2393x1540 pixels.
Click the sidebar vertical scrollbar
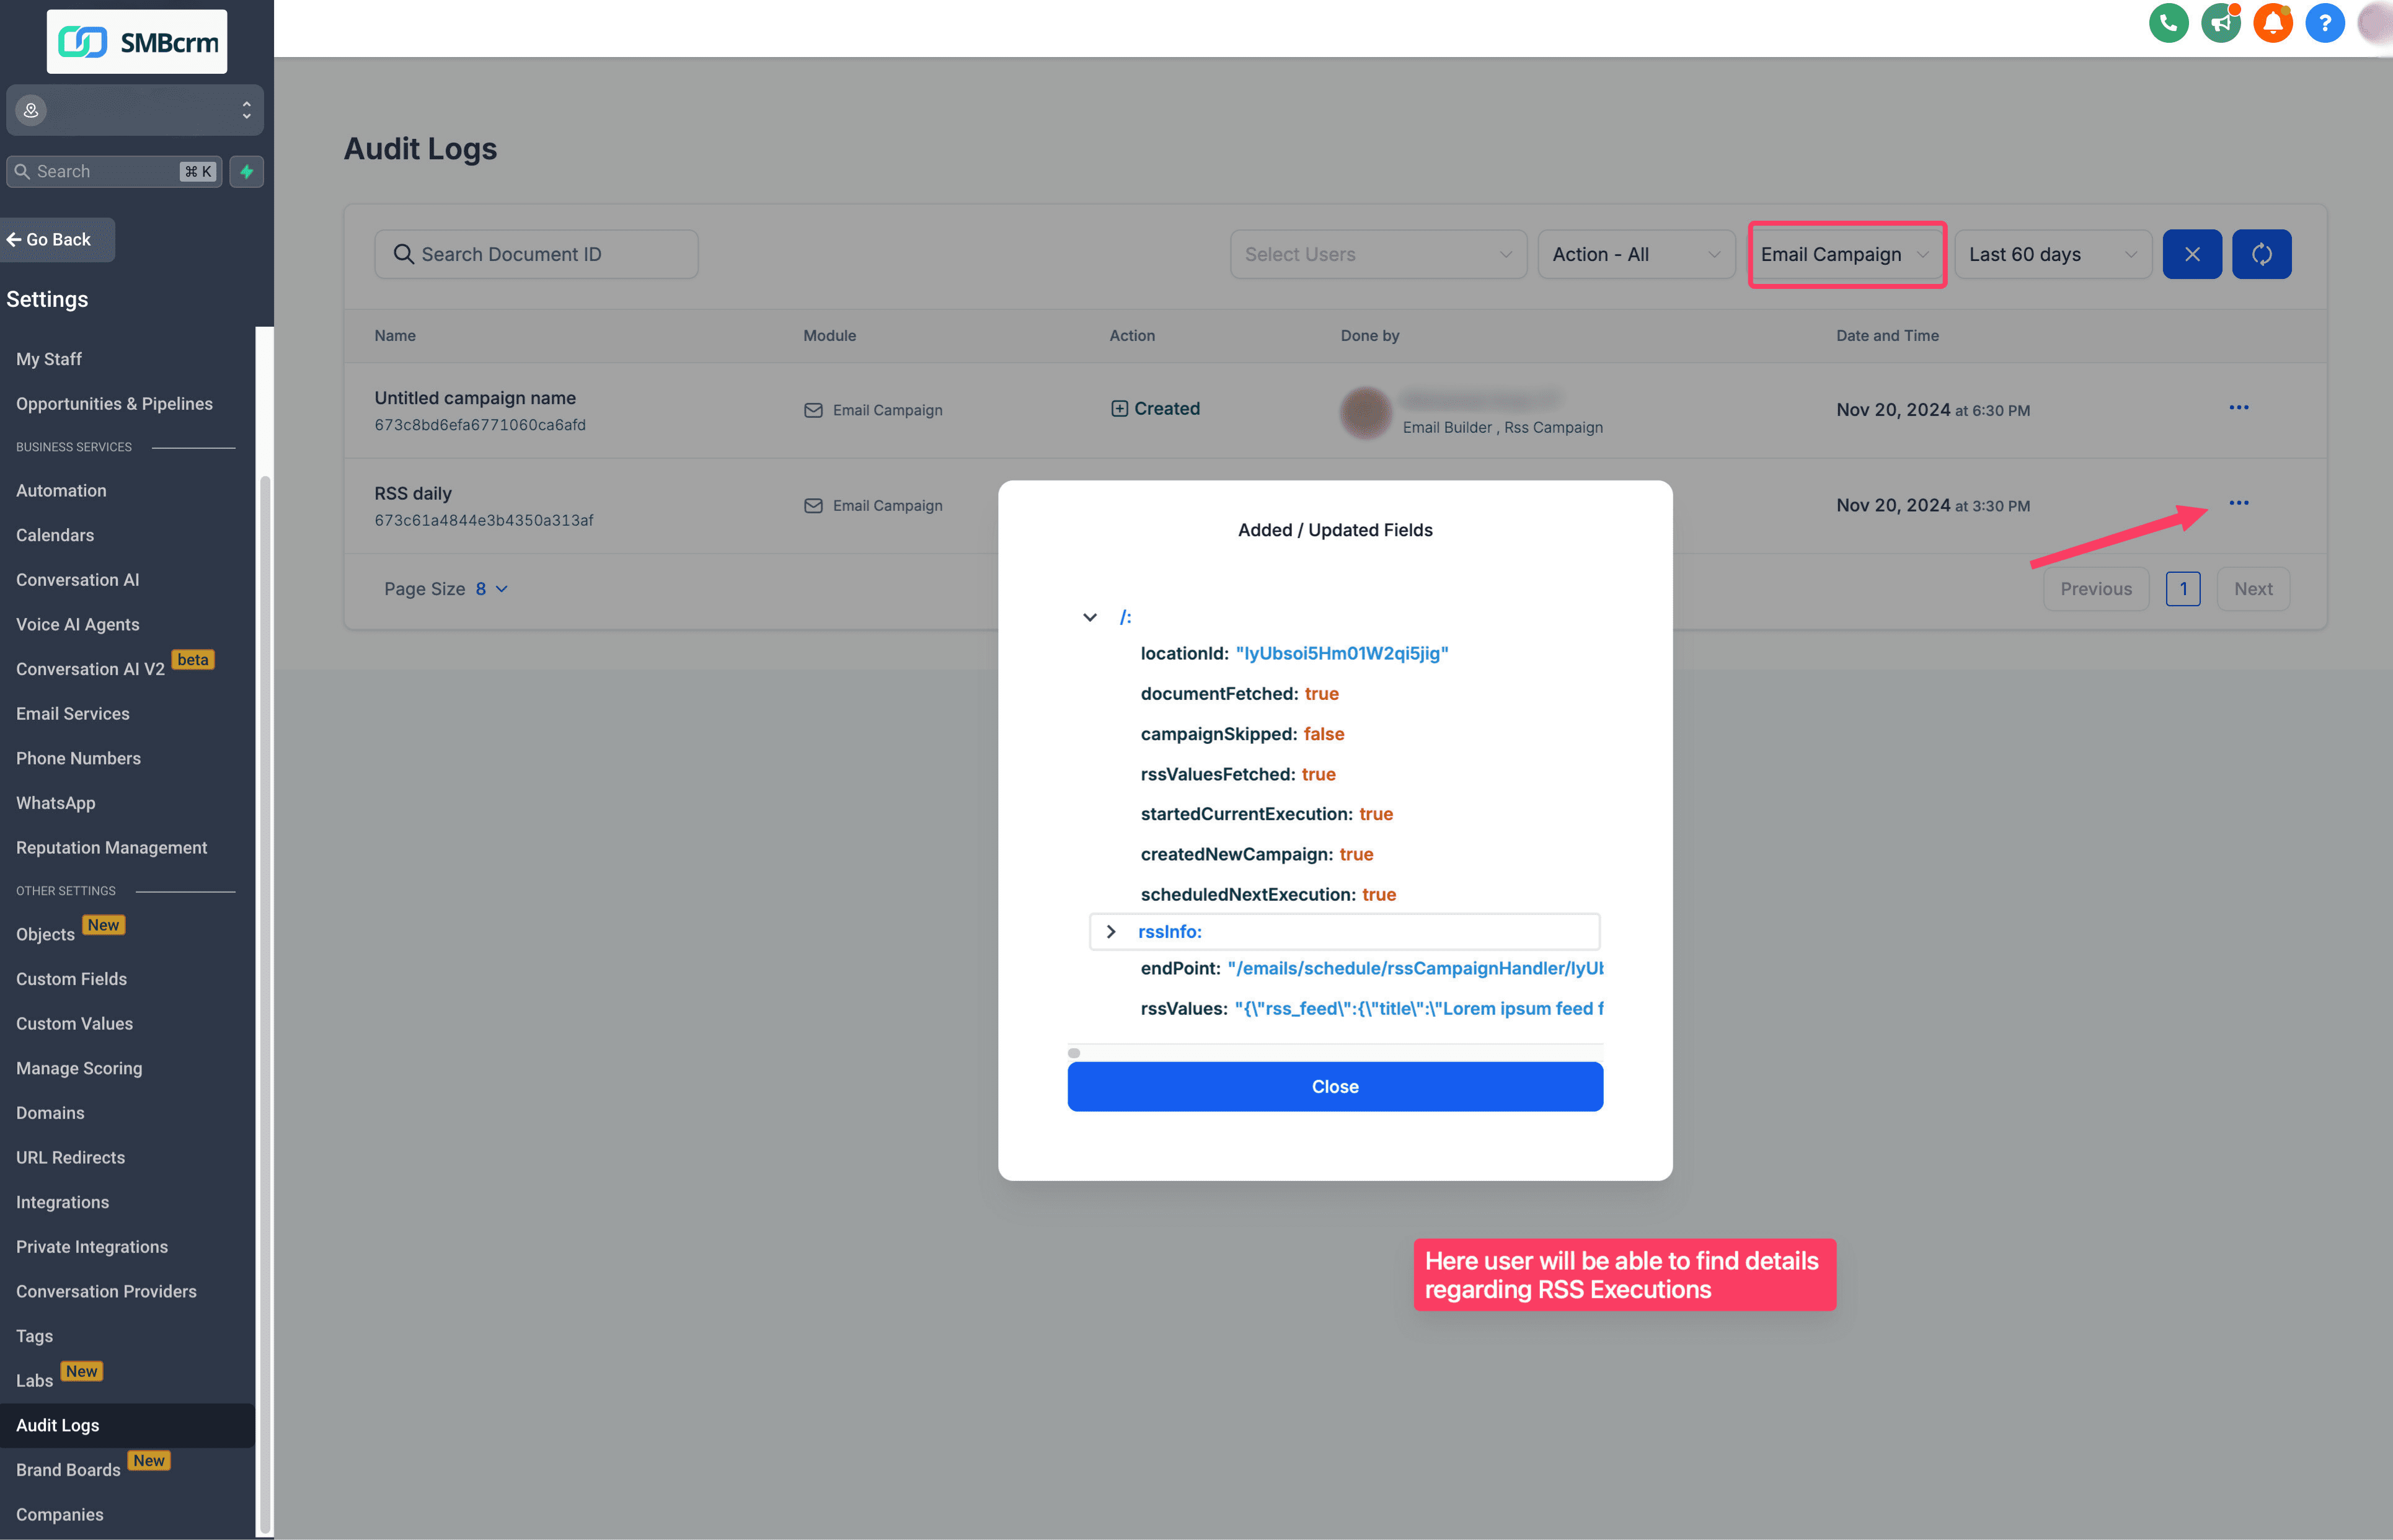click(x=264, y=1003)
